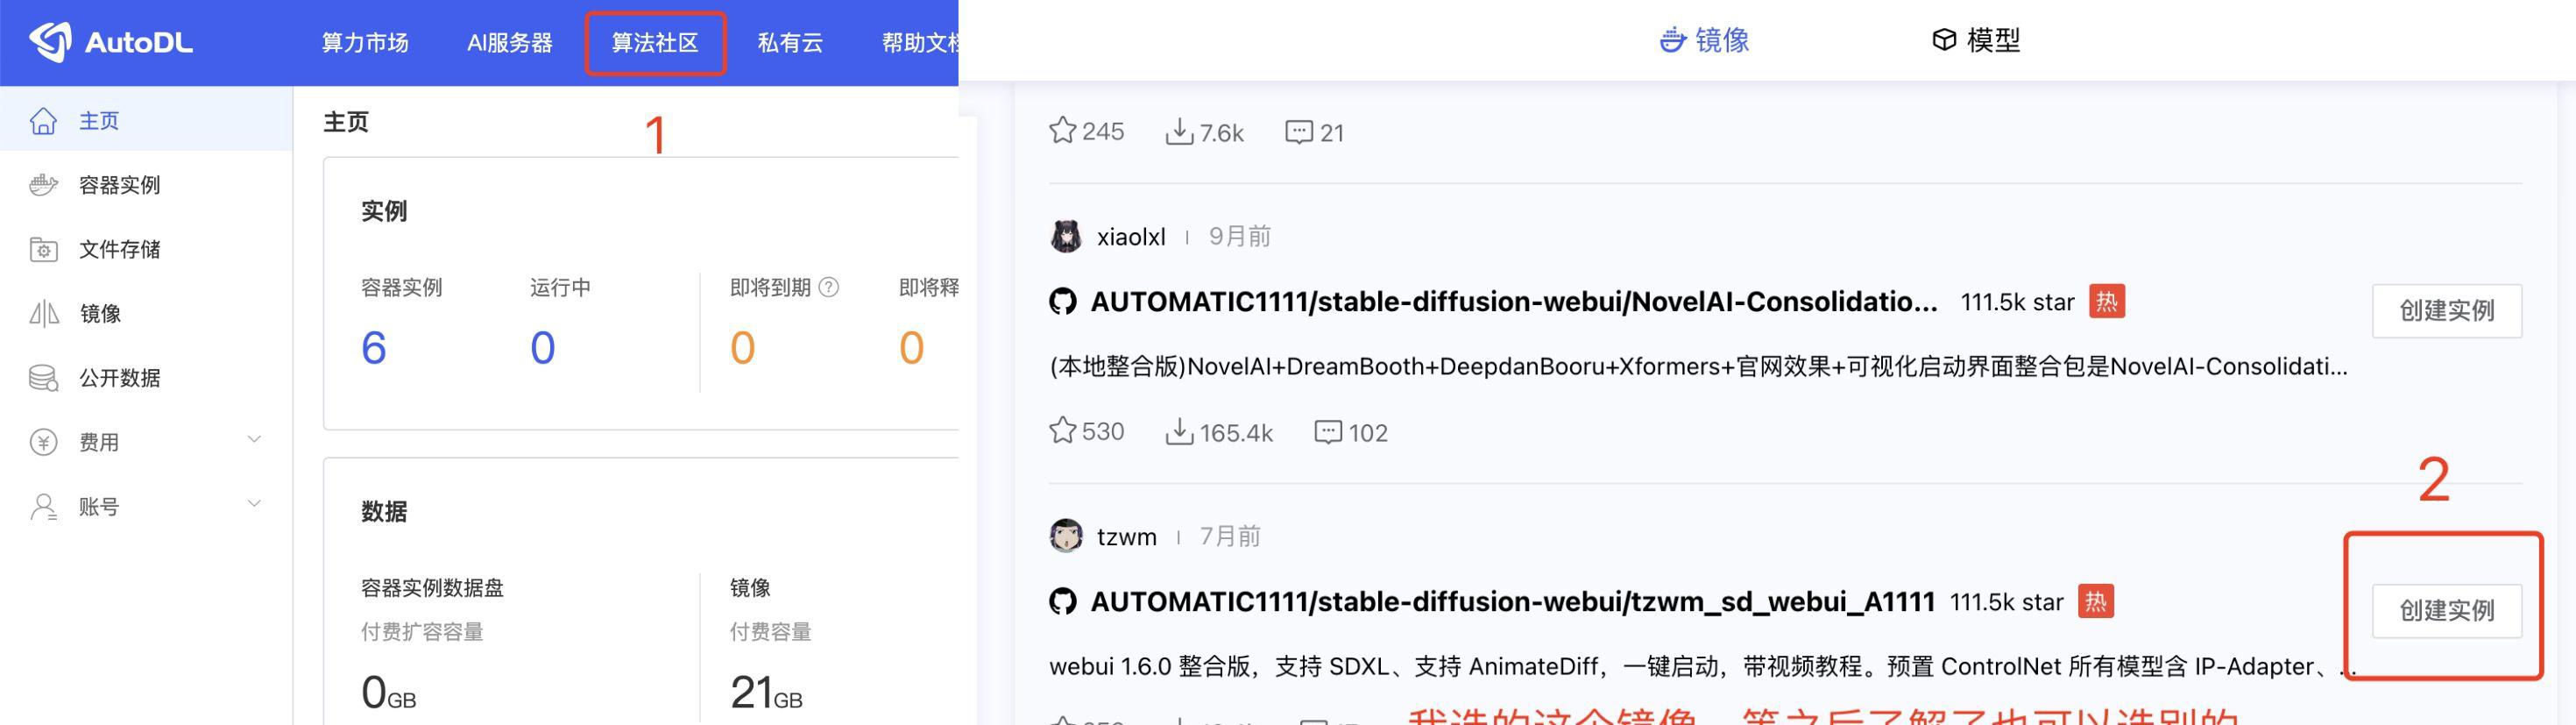The height and width of the screenshot is (725, 2576).
Task: Click the 即将到期 count 0
Action: tap(742, 348)
